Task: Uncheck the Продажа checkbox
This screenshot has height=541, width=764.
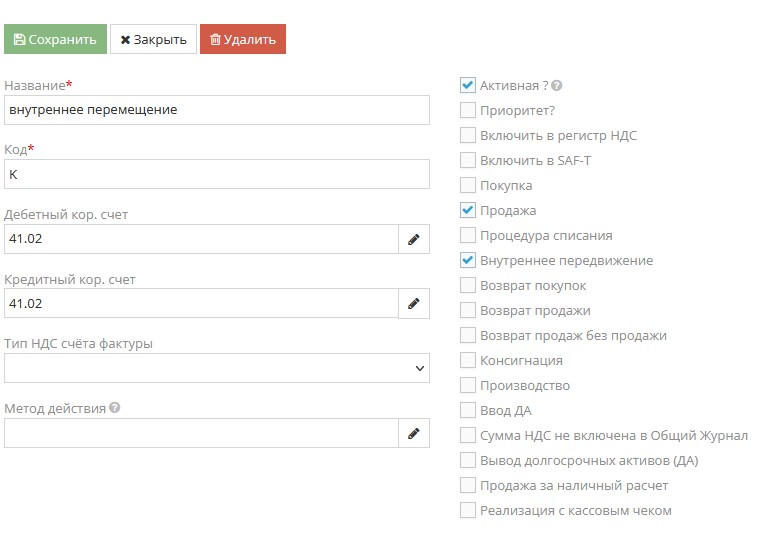Action: (x=468, y=211)
